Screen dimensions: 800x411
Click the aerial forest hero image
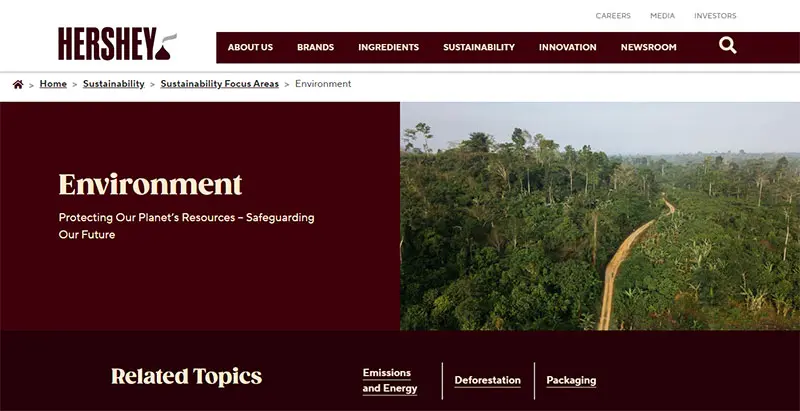pos(600,216)
